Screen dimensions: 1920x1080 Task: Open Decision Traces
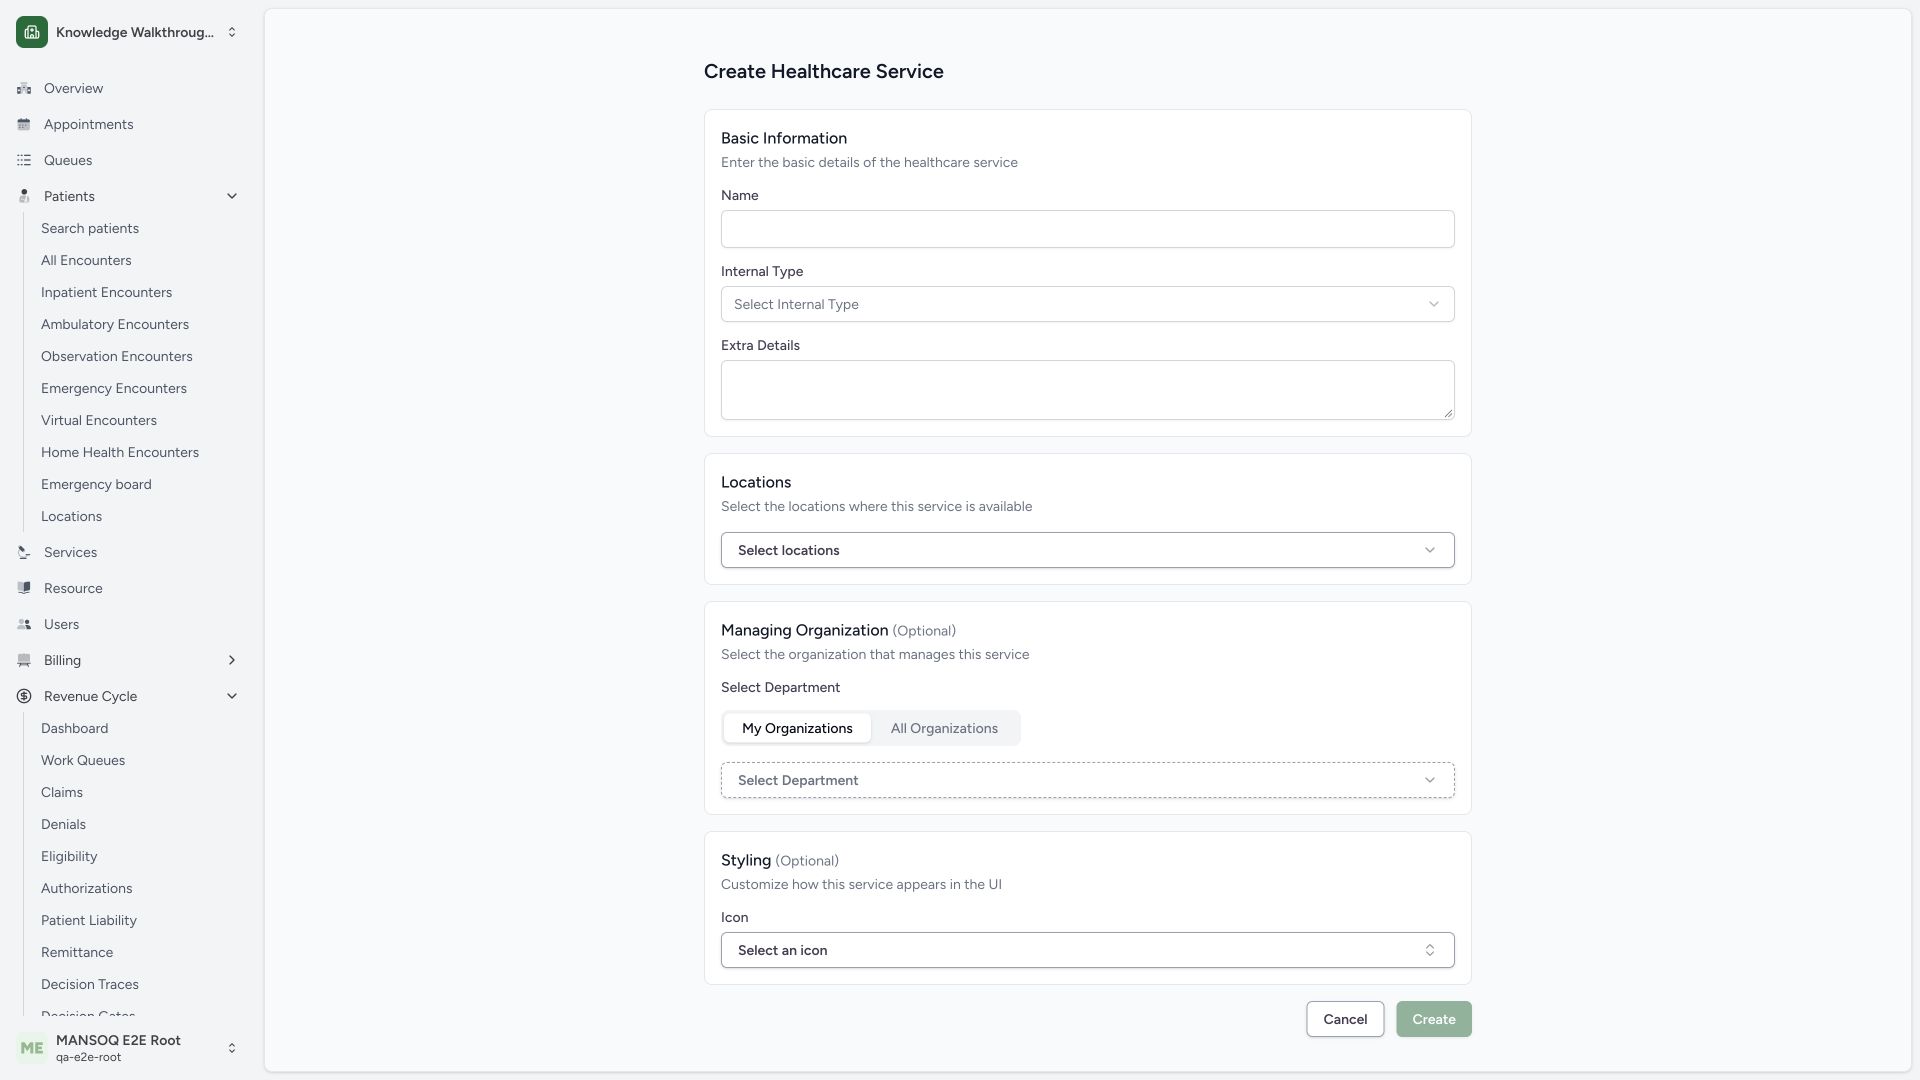(x=90, y=984)
